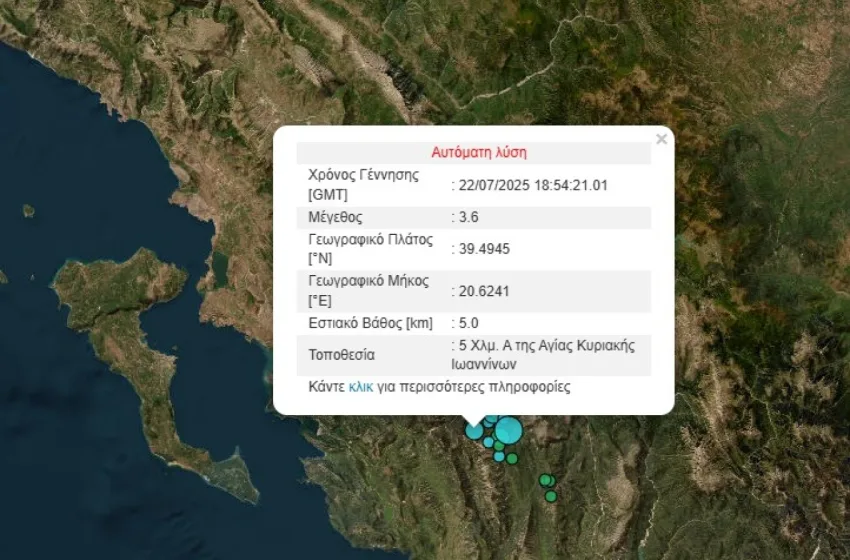Image resolution: width=850 pixels, height=560 pixels.
Task: Click the small cyan marker left of the large cyan circle
Action: coord(488,441)
